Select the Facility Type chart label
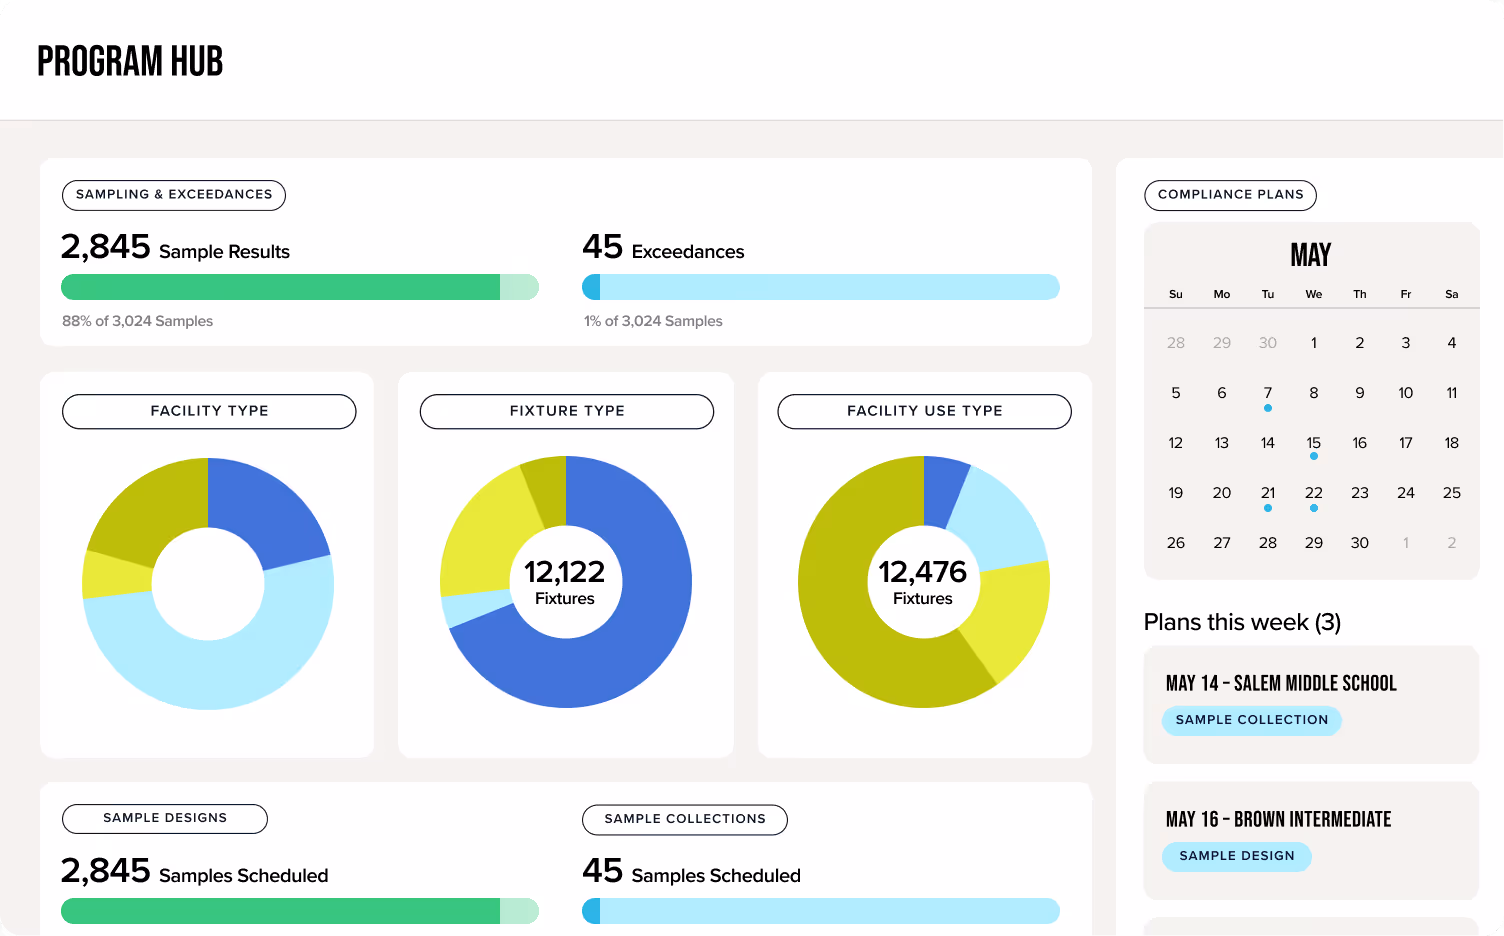This screenshot has width=1504, height=936. 209,411
